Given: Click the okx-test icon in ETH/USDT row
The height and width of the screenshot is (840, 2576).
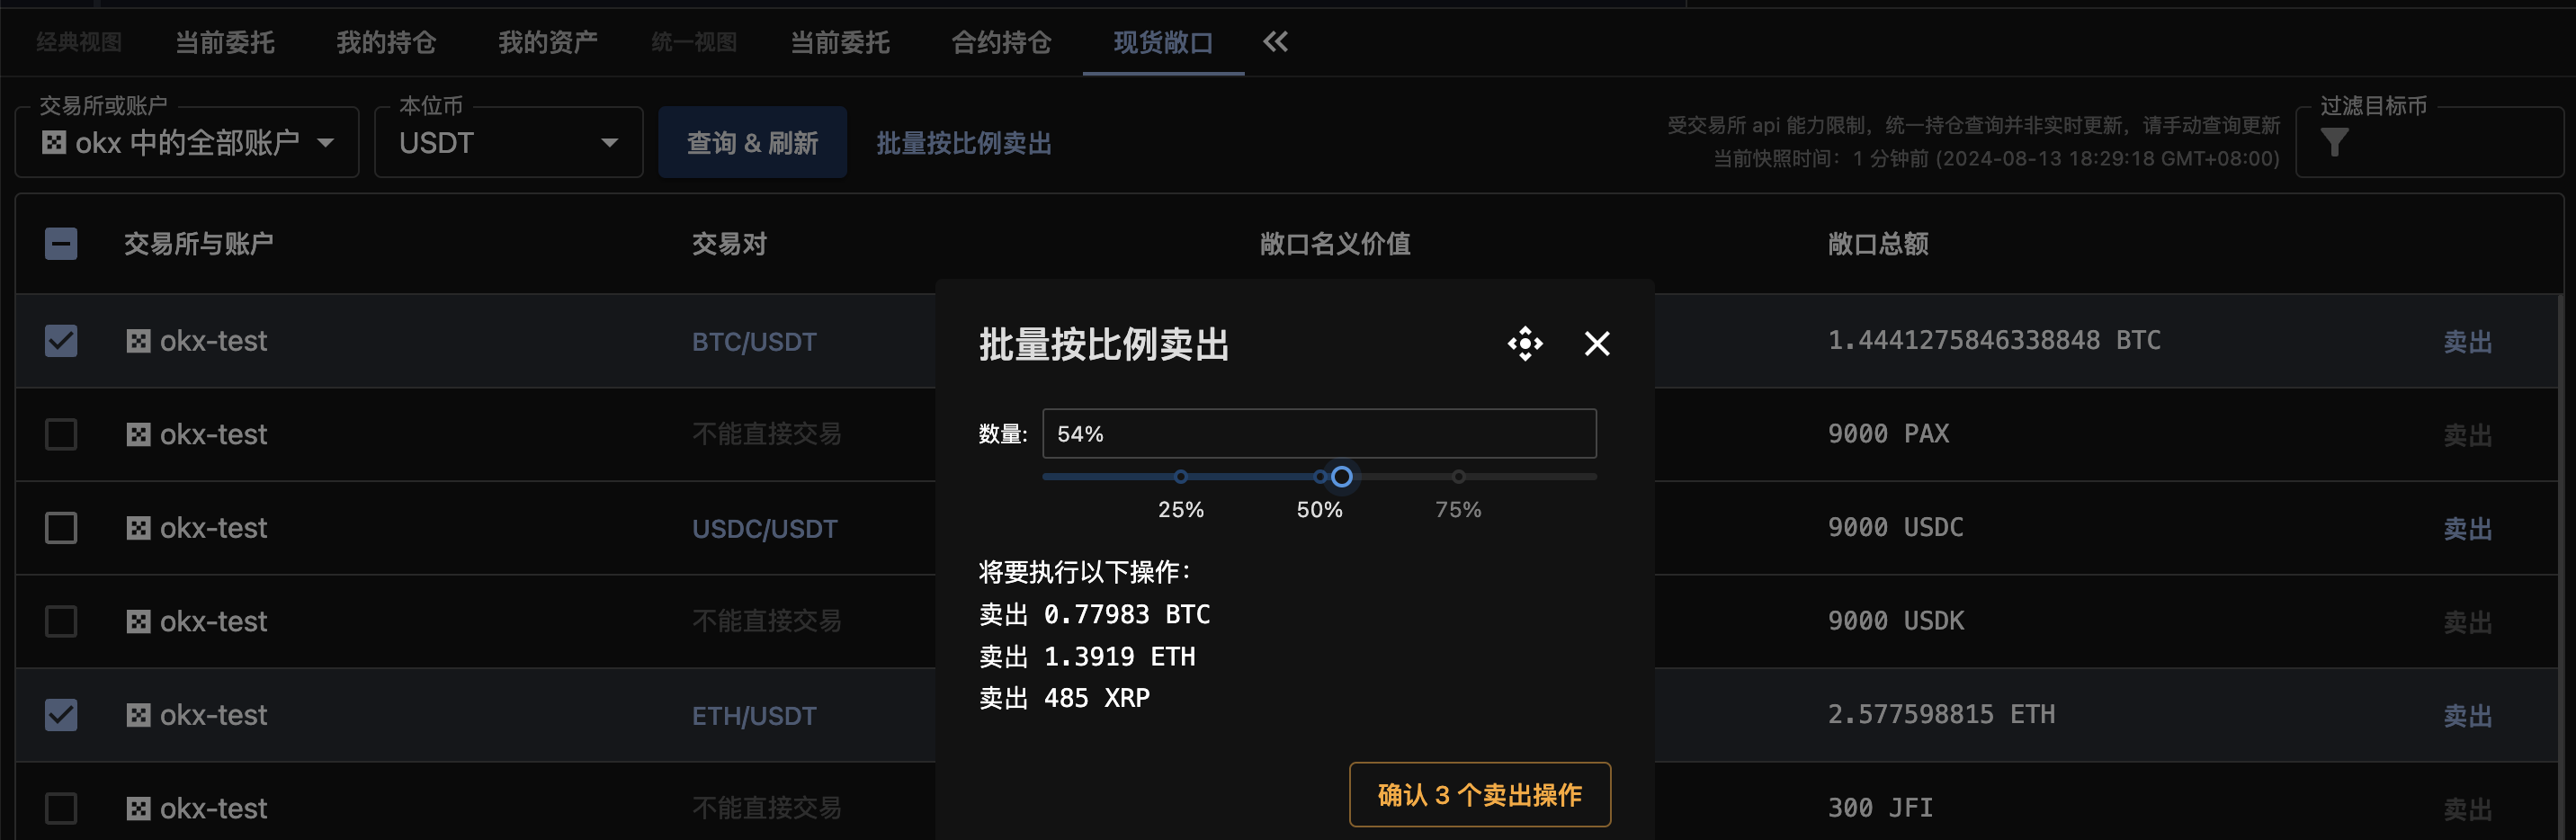Looking at the screenshot, I should coord(138,715).
